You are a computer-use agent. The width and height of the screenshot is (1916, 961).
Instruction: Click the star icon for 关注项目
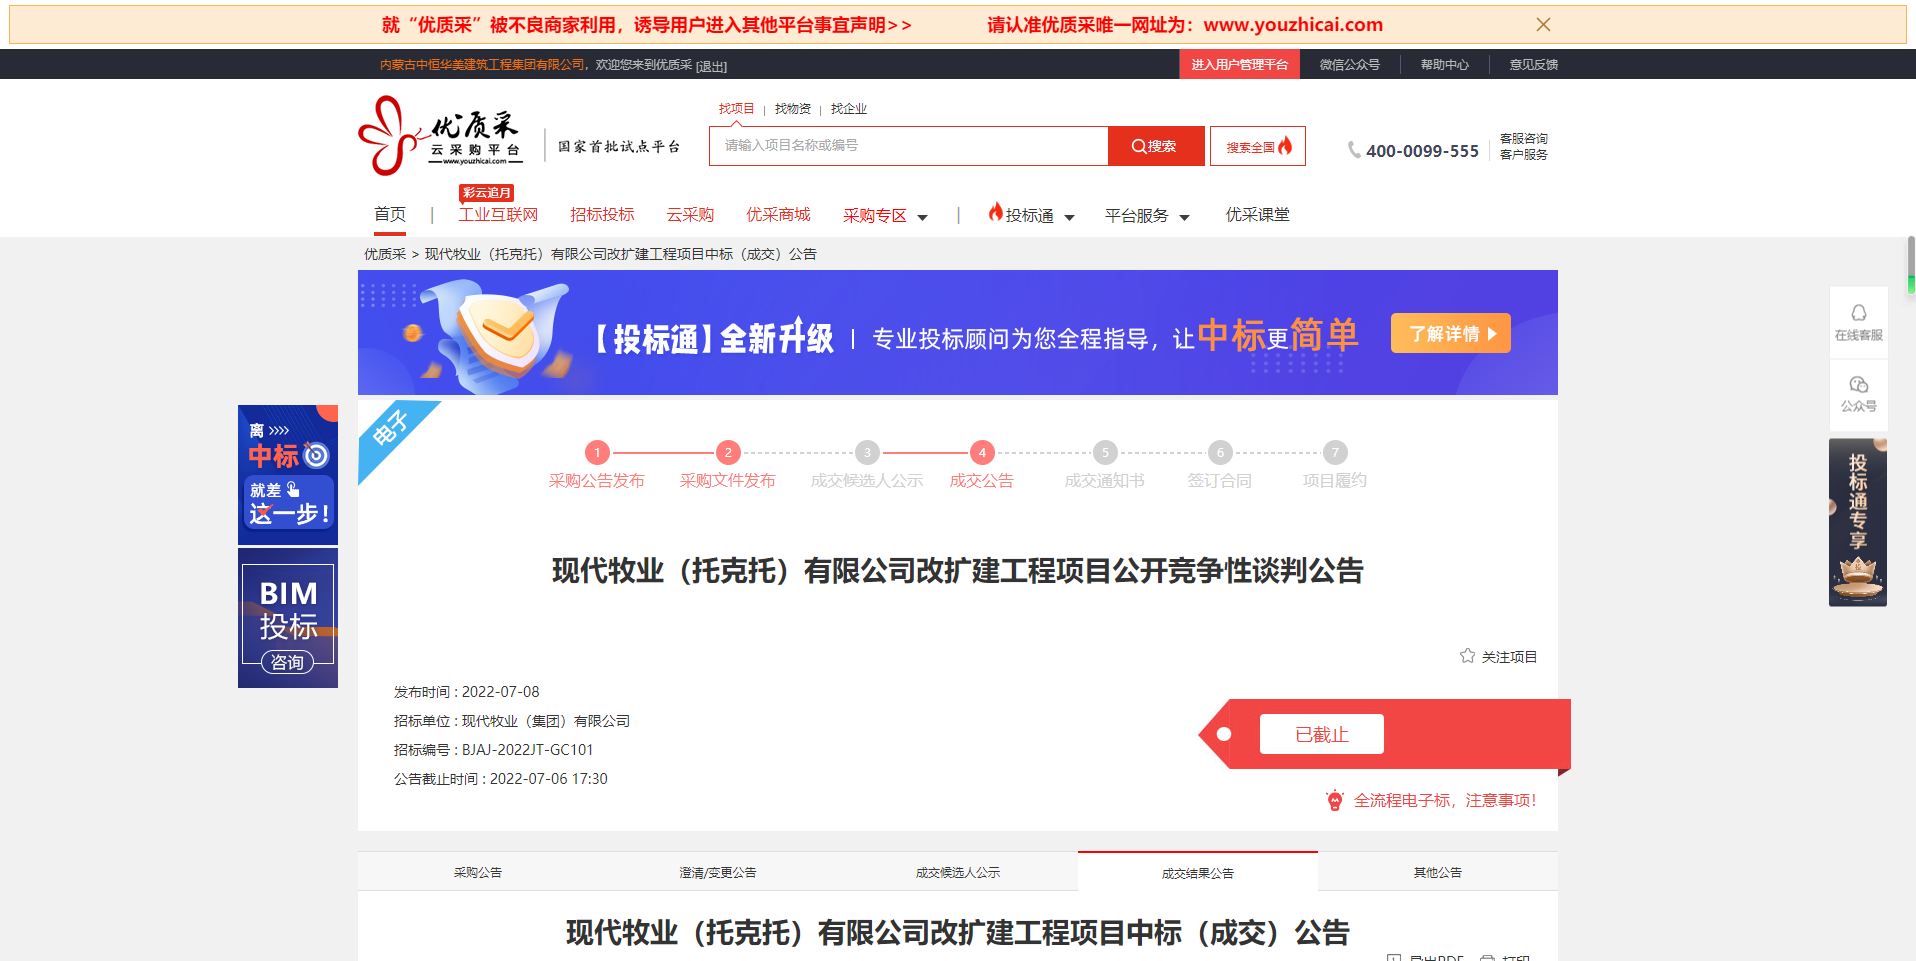[1467, 656]
